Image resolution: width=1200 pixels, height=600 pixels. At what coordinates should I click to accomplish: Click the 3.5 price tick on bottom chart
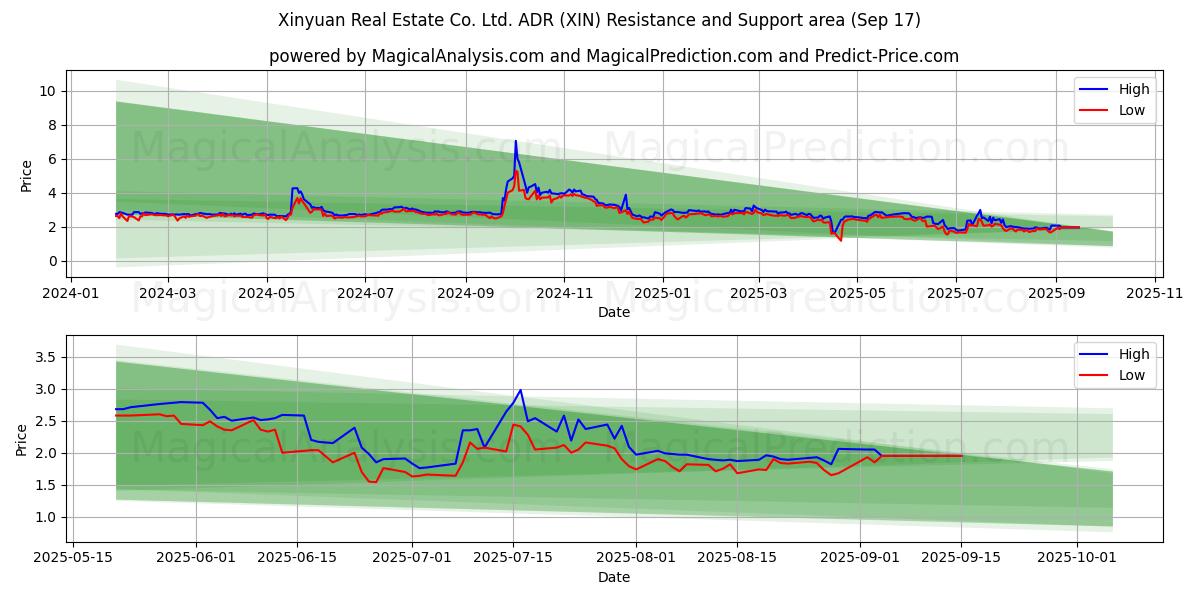tap(43, 357)
